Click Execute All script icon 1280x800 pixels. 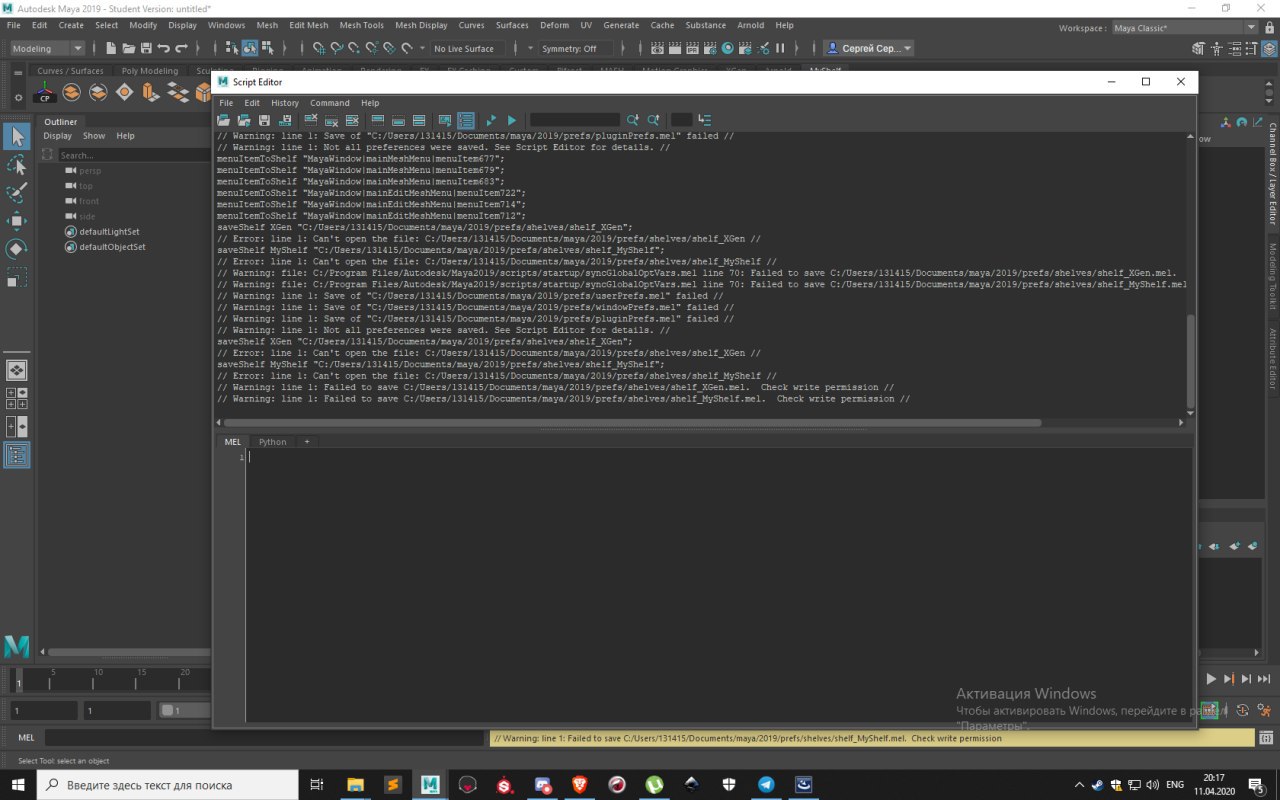pyautogui.click(x=491, y=120)
